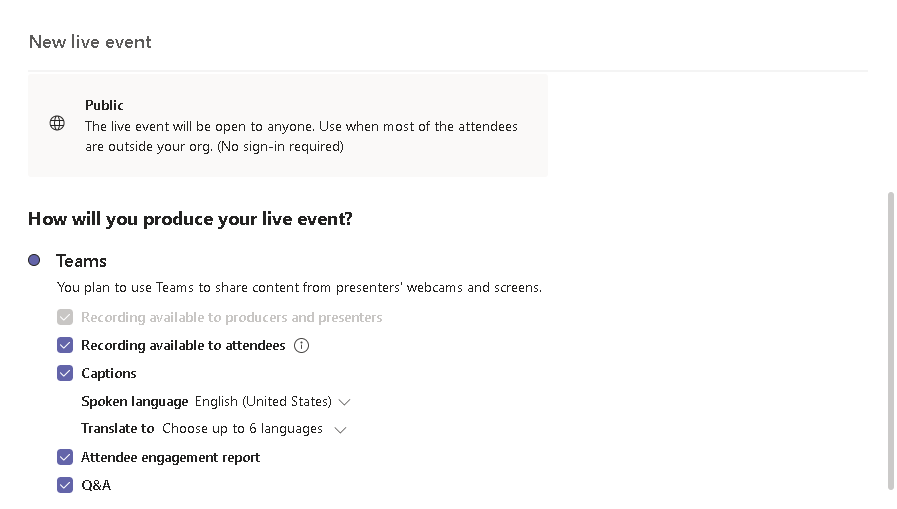Disable the Attendee engagement report checkbox

65,458
